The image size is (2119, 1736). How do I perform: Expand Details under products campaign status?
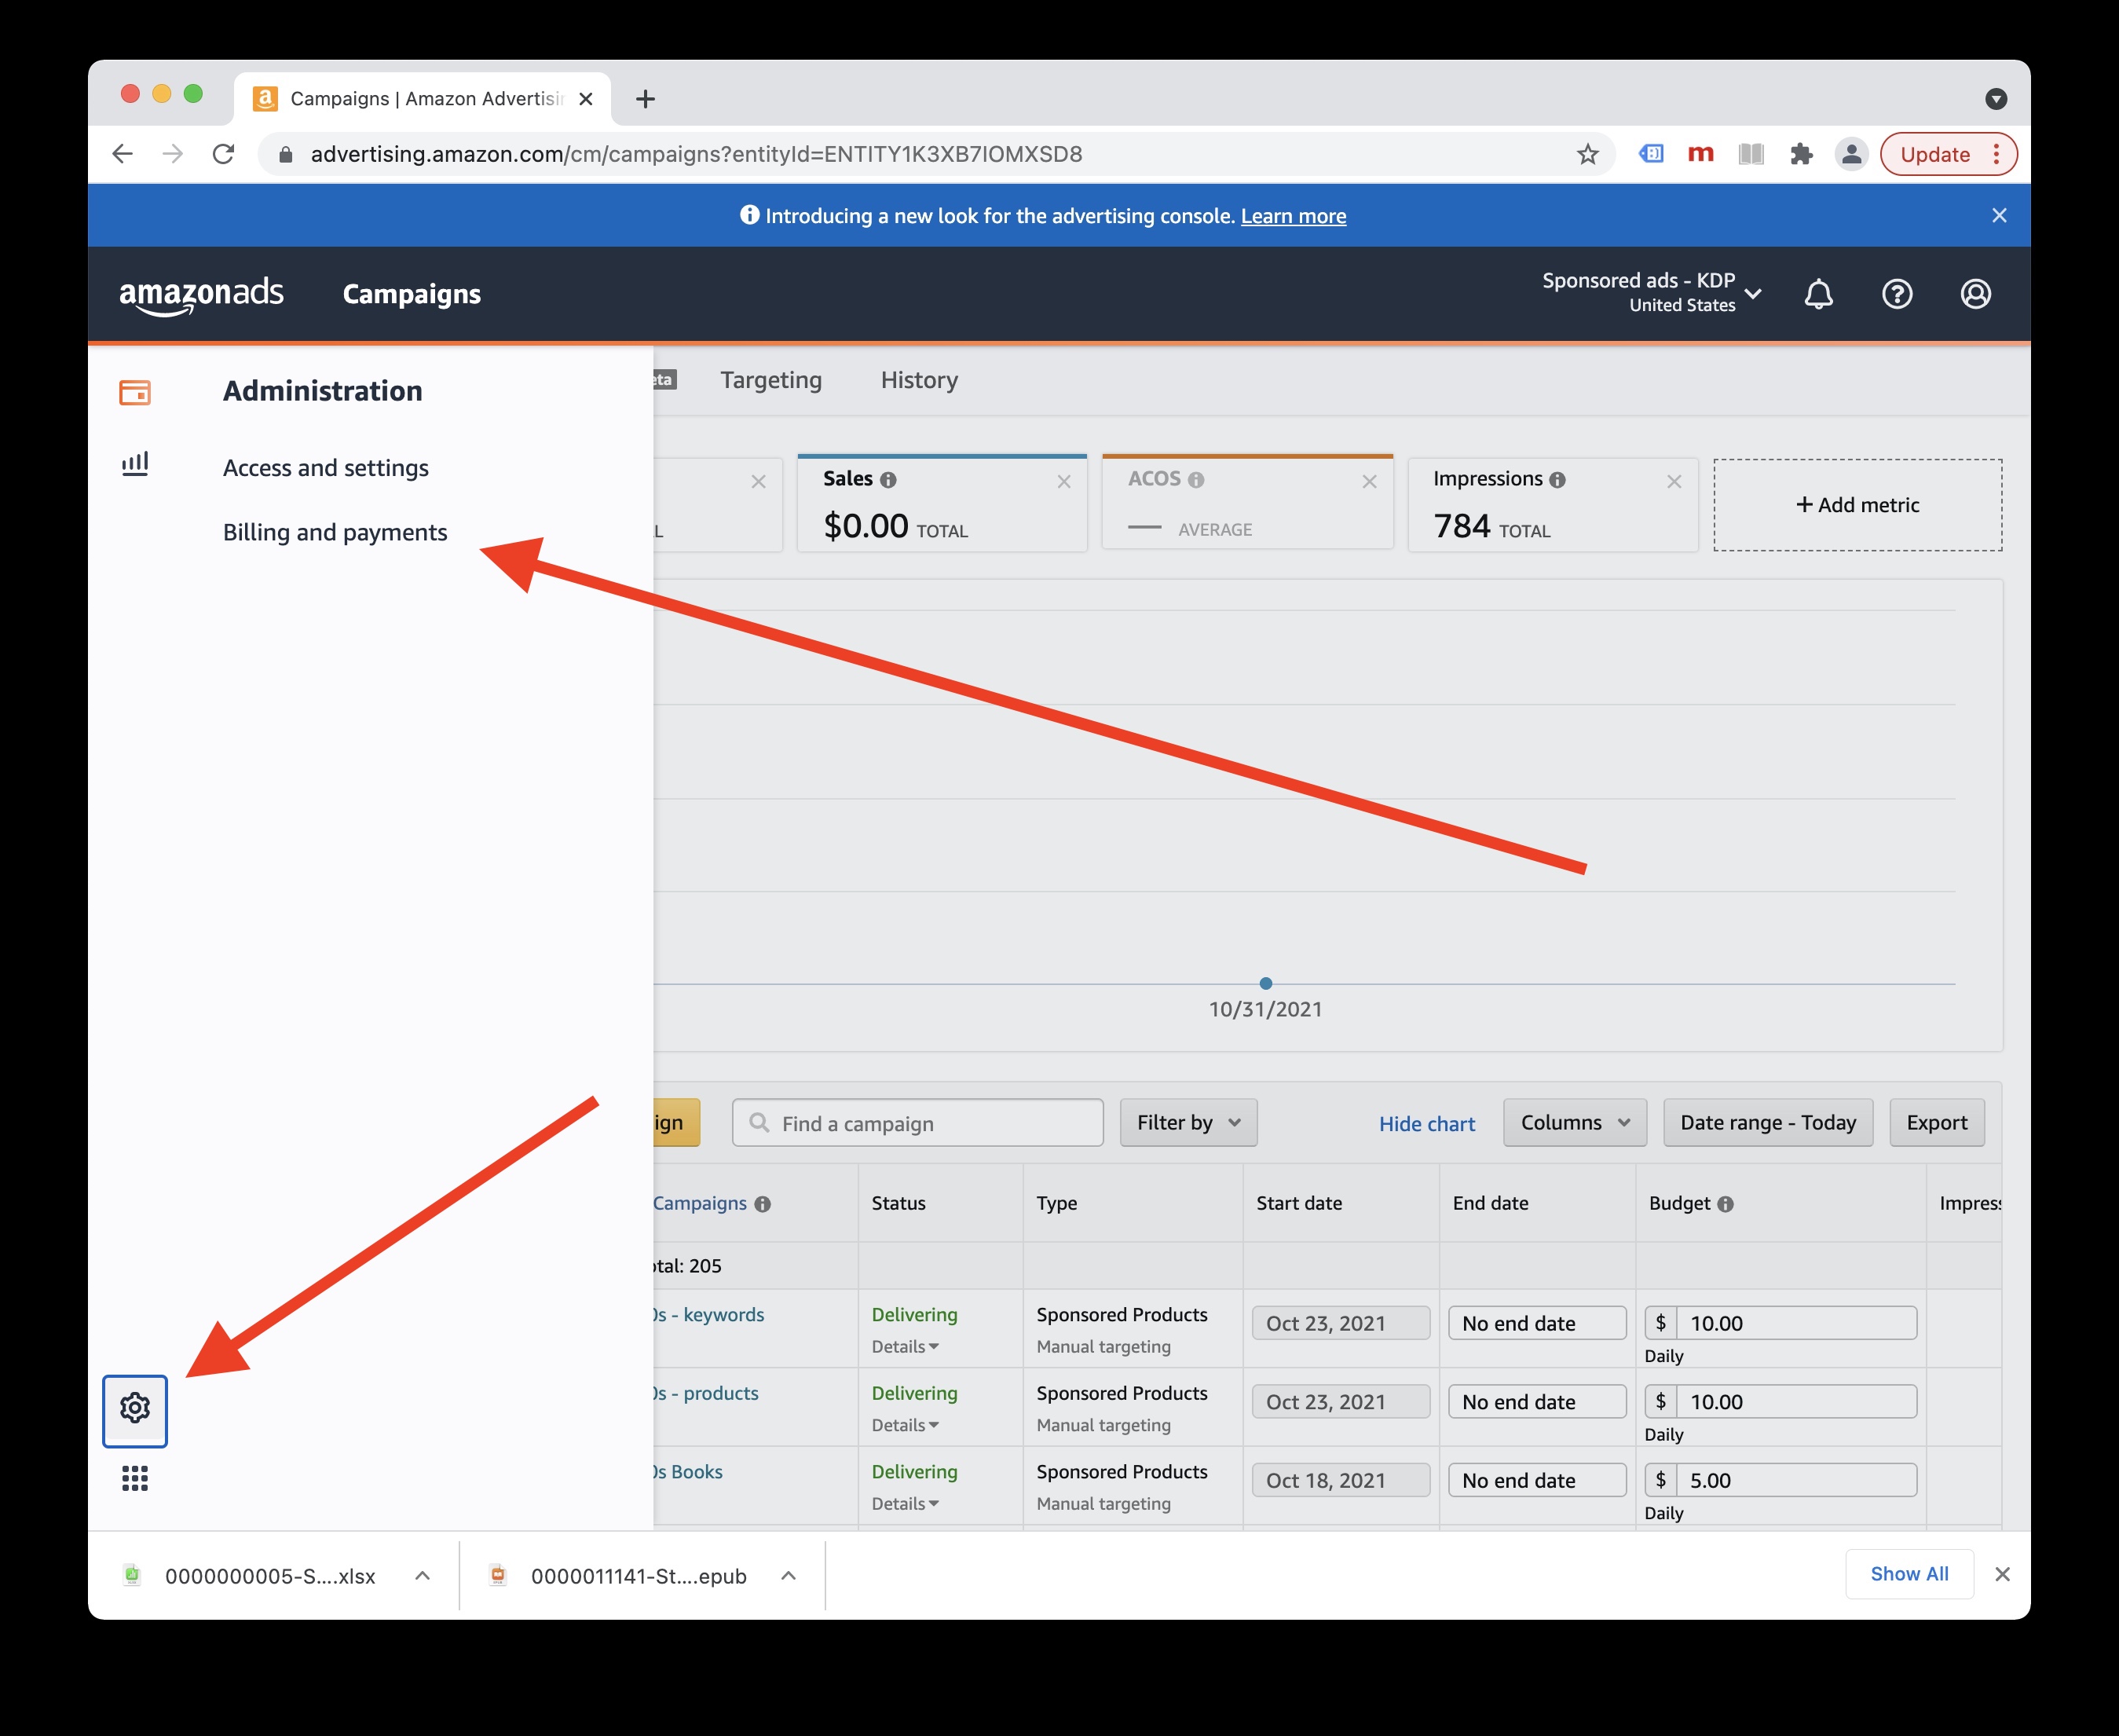905,1425
